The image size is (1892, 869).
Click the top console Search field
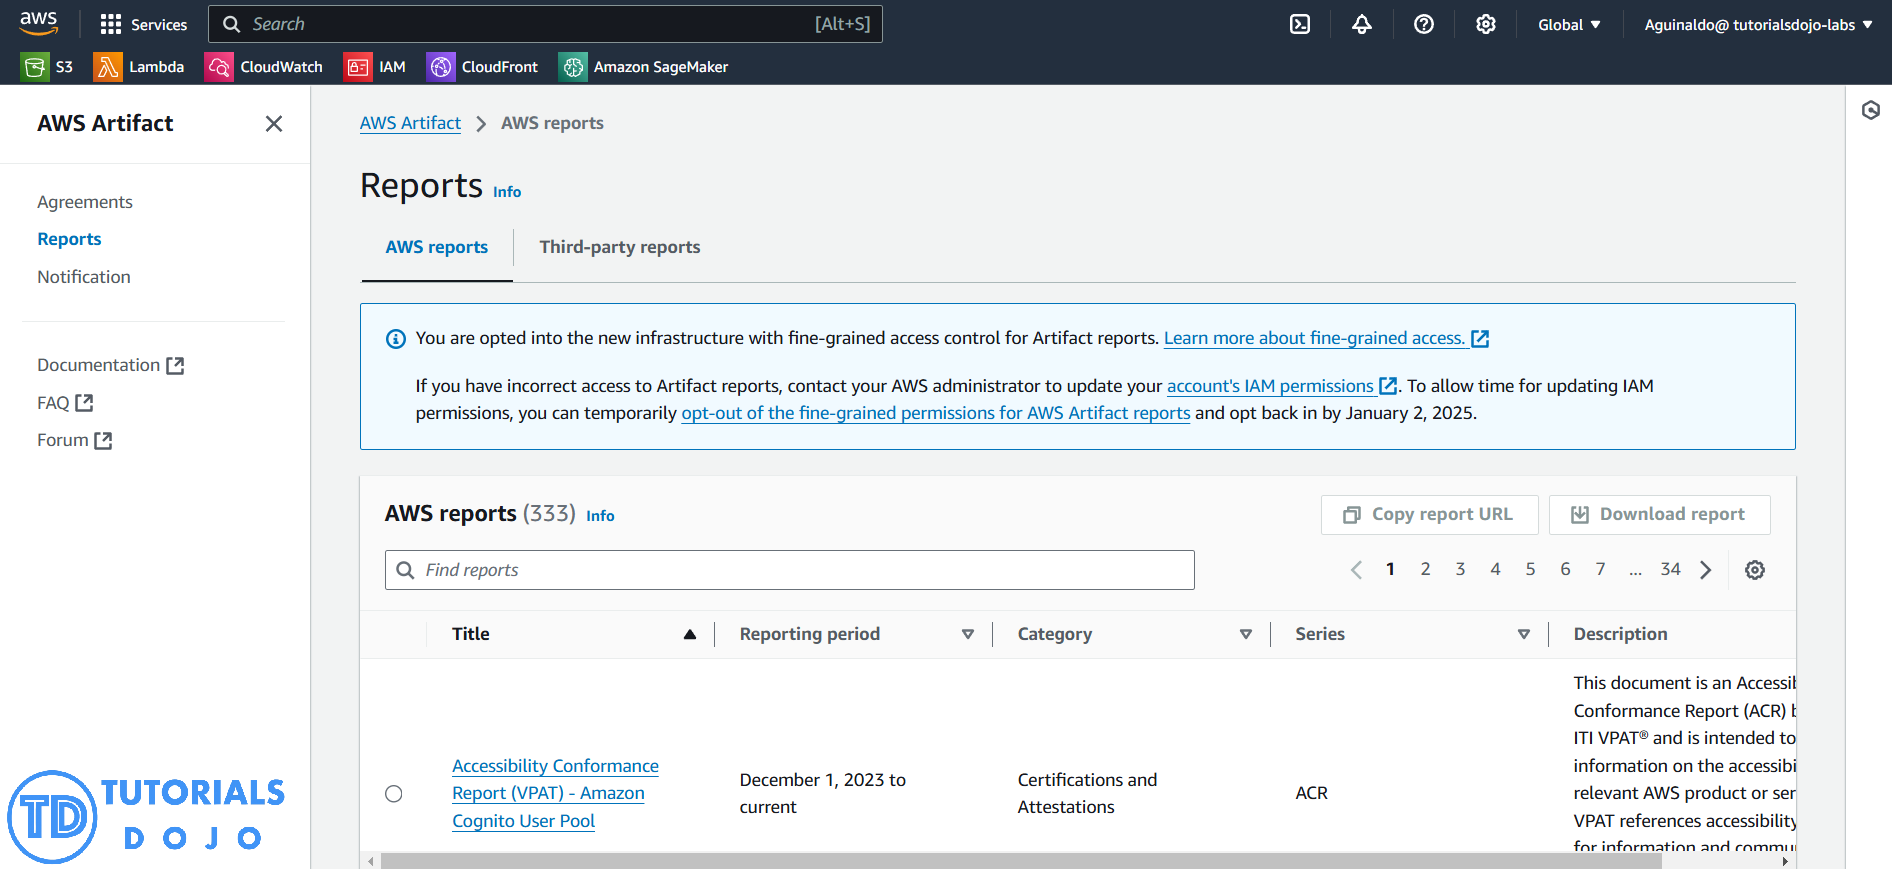(x=545, y=24)
